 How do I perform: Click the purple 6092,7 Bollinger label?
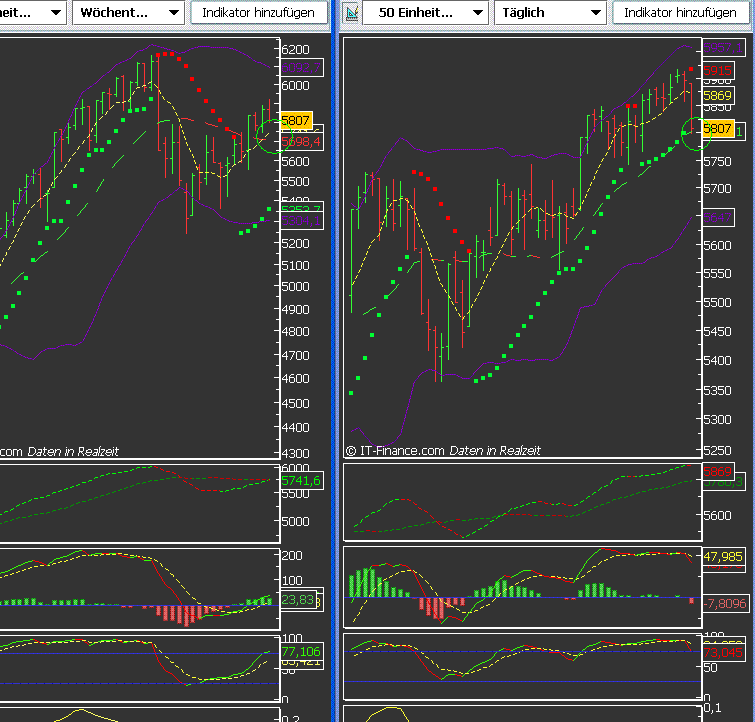click(x=301, y=68)
